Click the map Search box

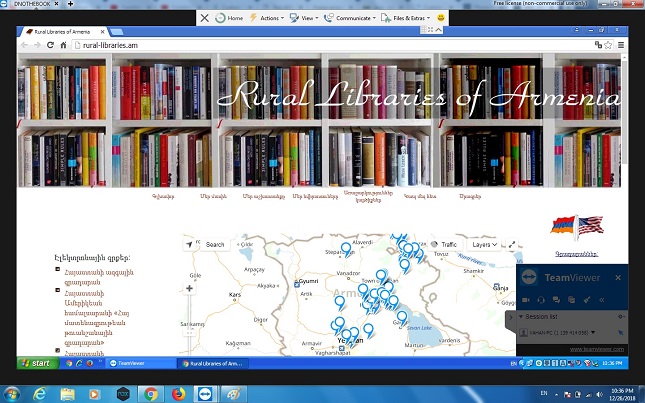coord(215,245)
